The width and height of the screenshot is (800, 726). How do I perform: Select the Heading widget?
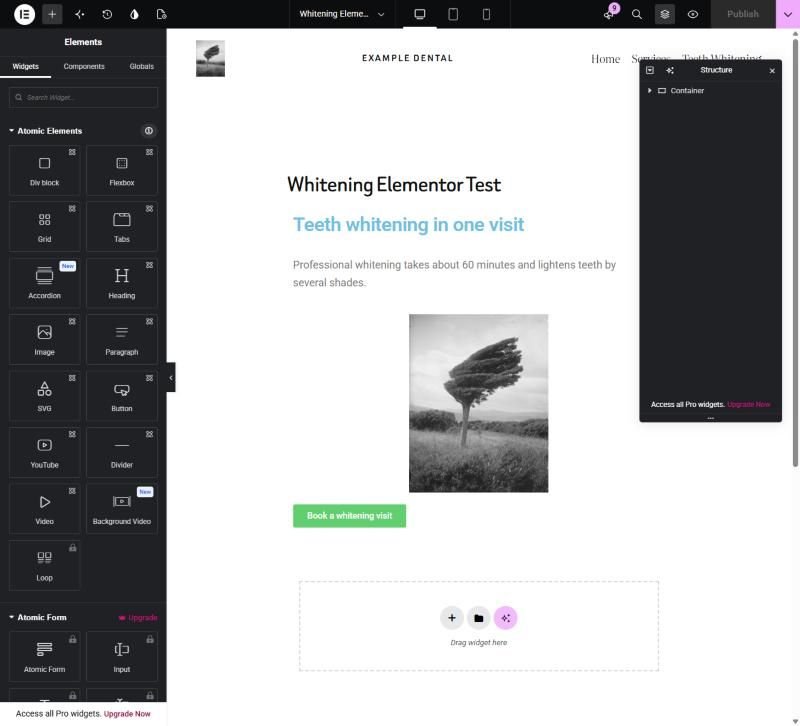121,283
